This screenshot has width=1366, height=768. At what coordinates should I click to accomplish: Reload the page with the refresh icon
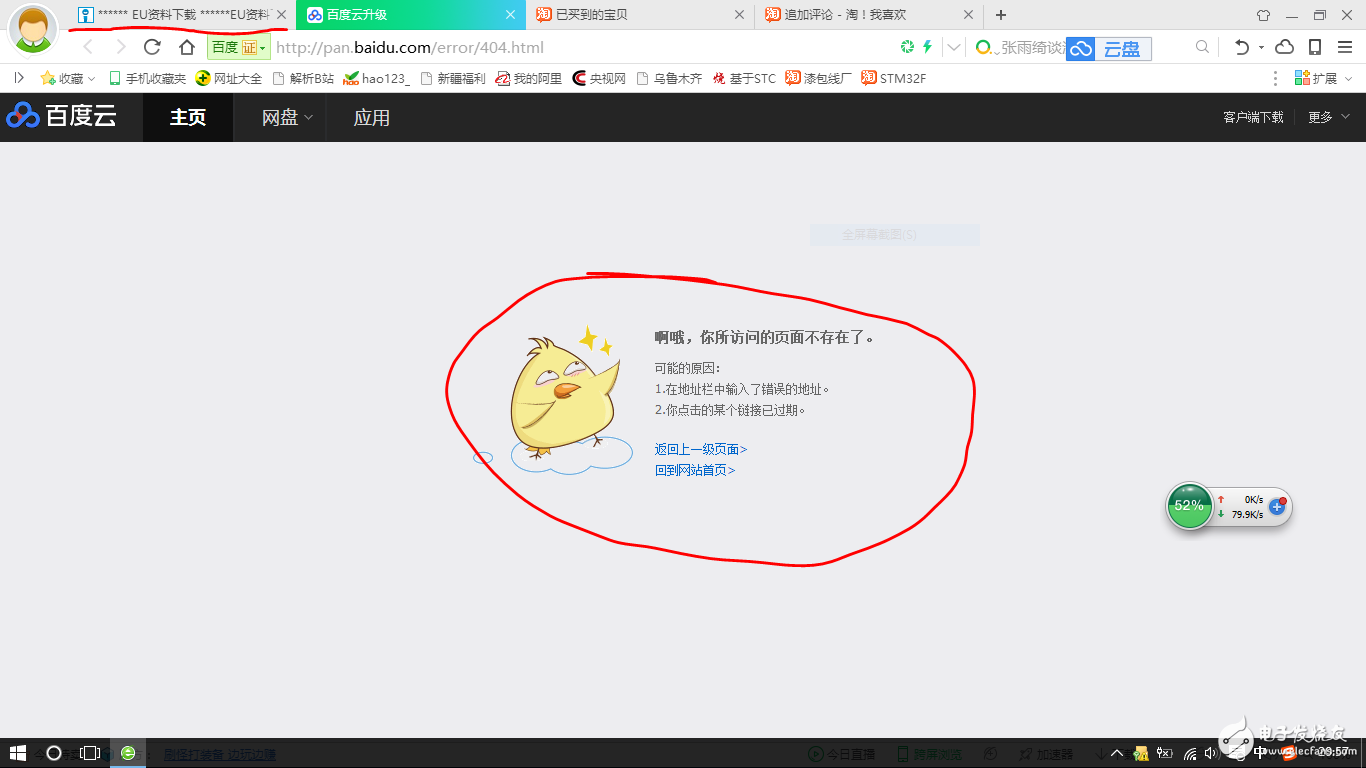(152, 47)
